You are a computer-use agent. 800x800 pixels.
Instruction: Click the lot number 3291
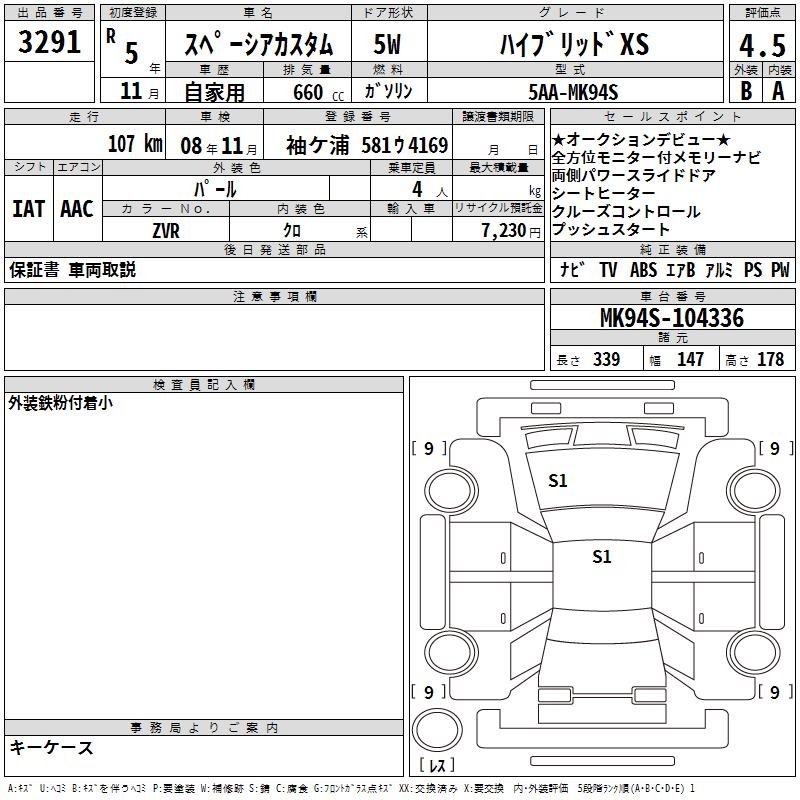click(49, 42)
